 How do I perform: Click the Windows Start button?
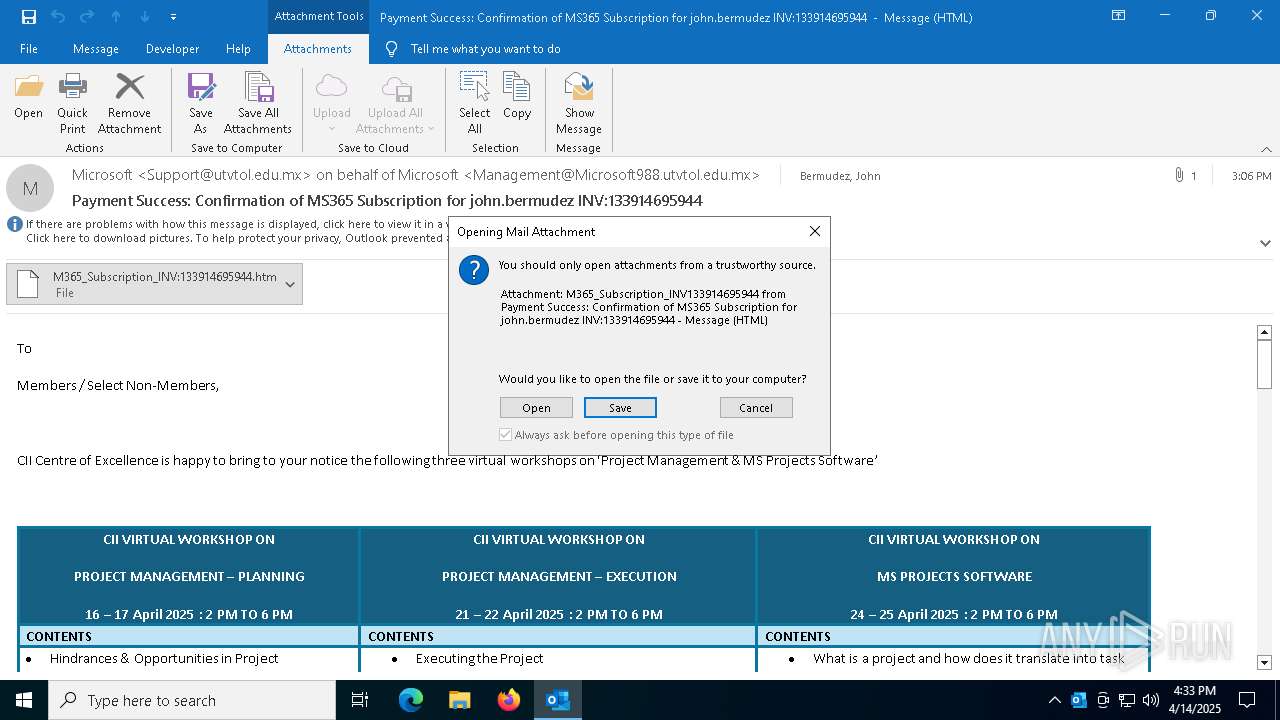(x=24, y=700)
